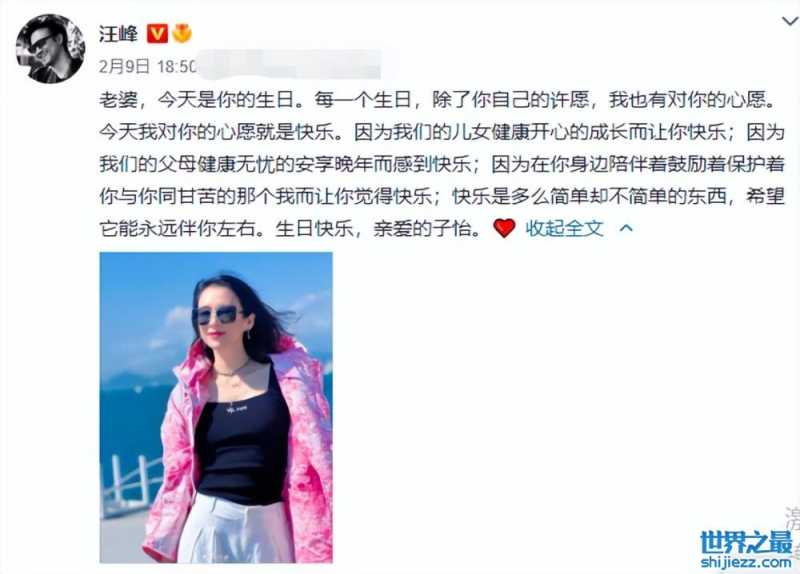800x574 pixels.
Task: Click the 世界之最 watermark logo
Action: click(x=747, y=542)
